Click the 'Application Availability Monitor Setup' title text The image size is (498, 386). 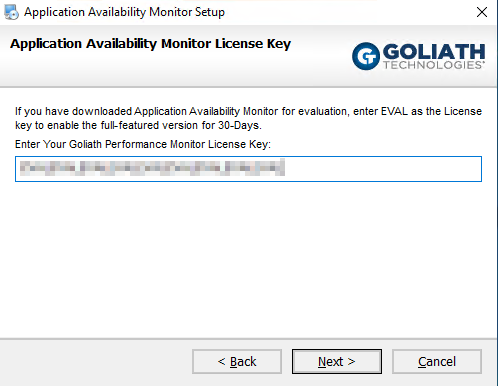tap(124, 12)
